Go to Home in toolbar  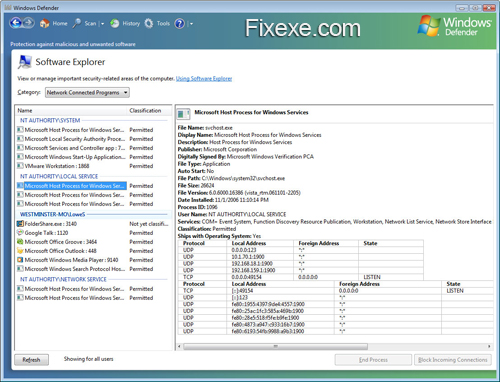pyautogui.click(x=60, y=23)
